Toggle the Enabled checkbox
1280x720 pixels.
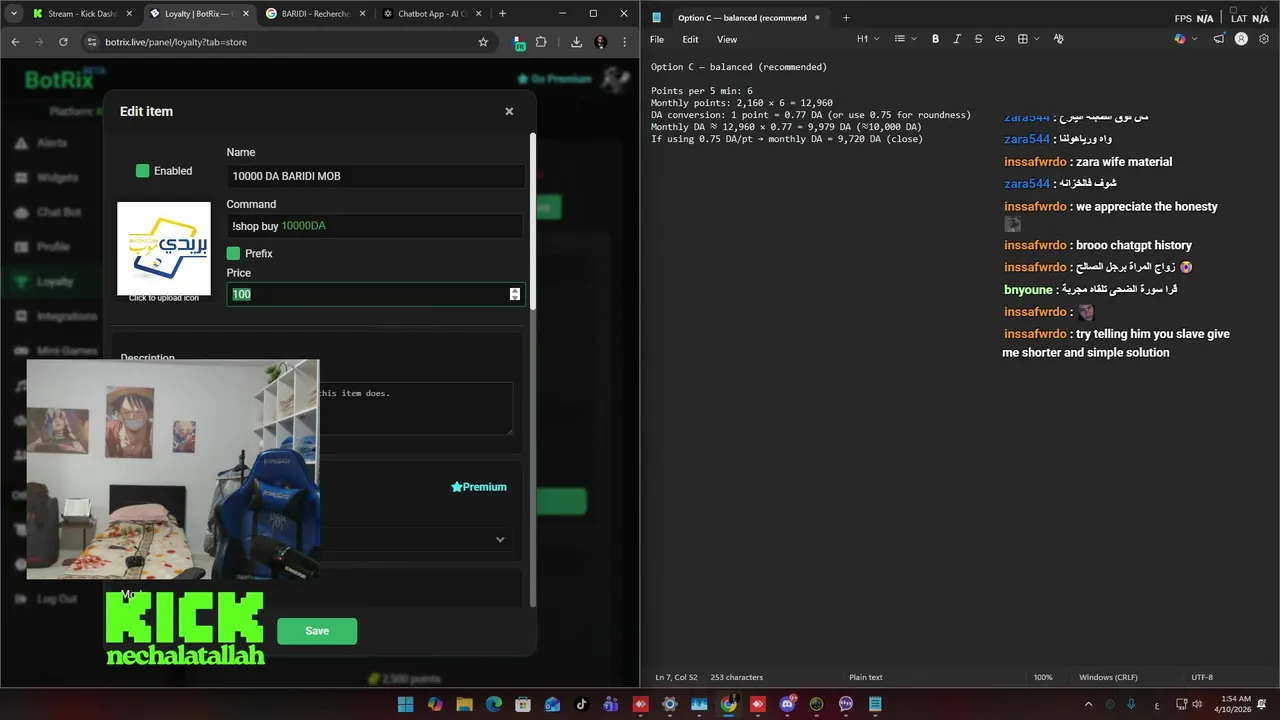point(142,171)
